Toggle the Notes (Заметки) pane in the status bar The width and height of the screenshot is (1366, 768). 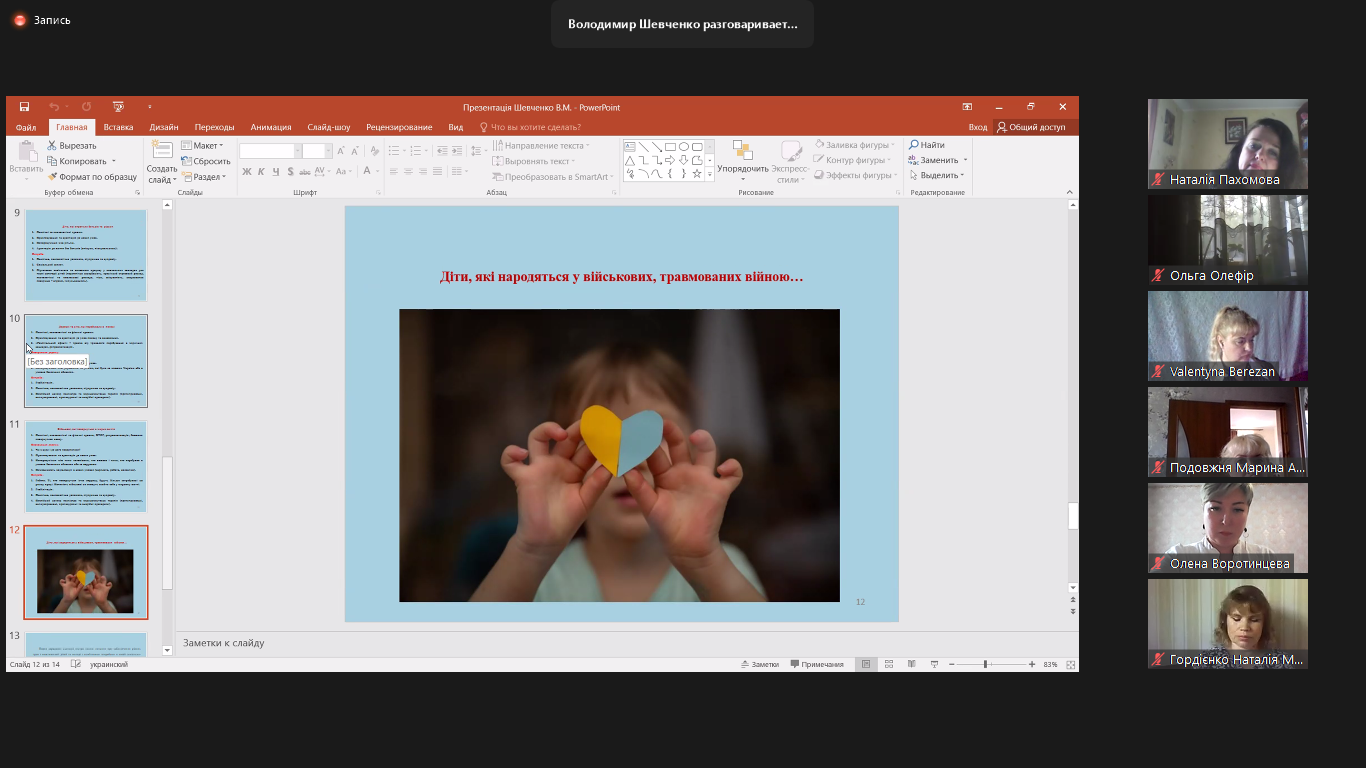click(x=759, y=664)
